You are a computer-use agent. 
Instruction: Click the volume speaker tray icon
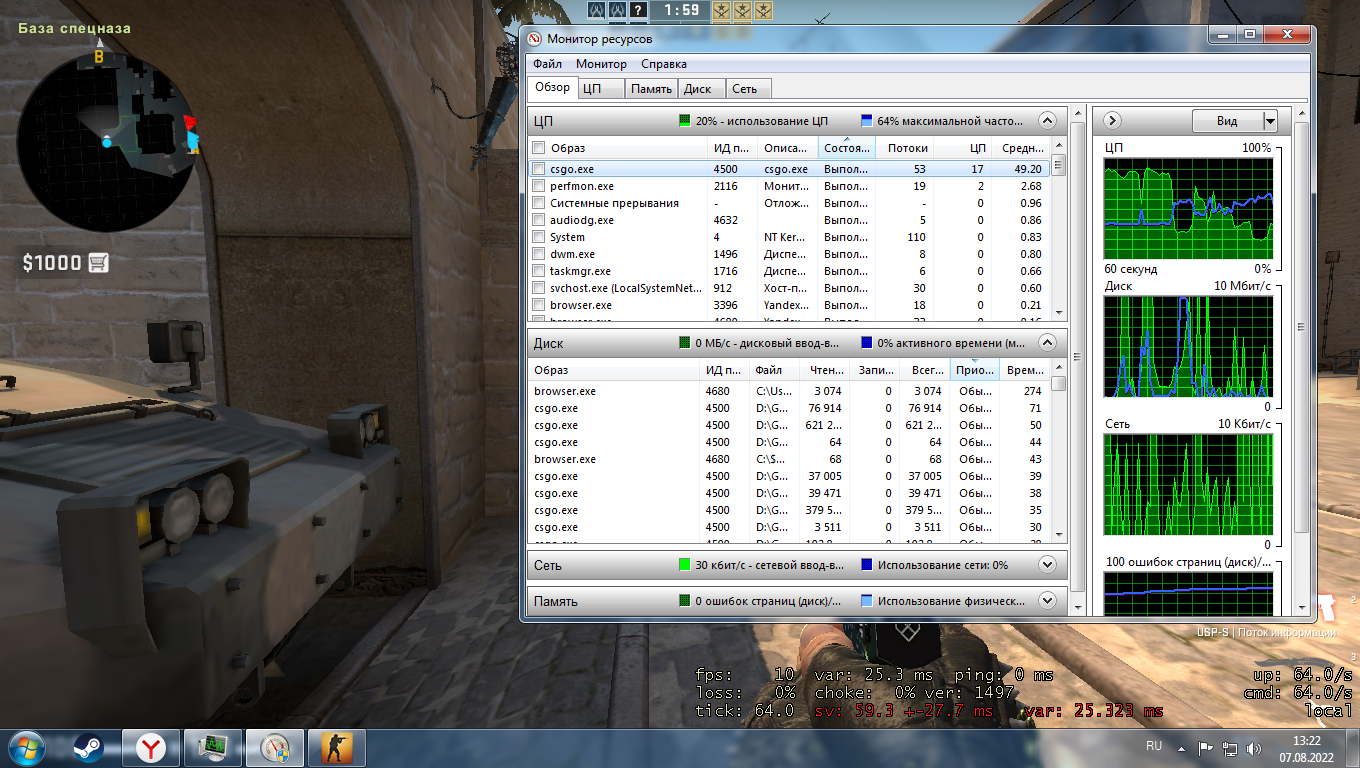(x=1252, y=748)
